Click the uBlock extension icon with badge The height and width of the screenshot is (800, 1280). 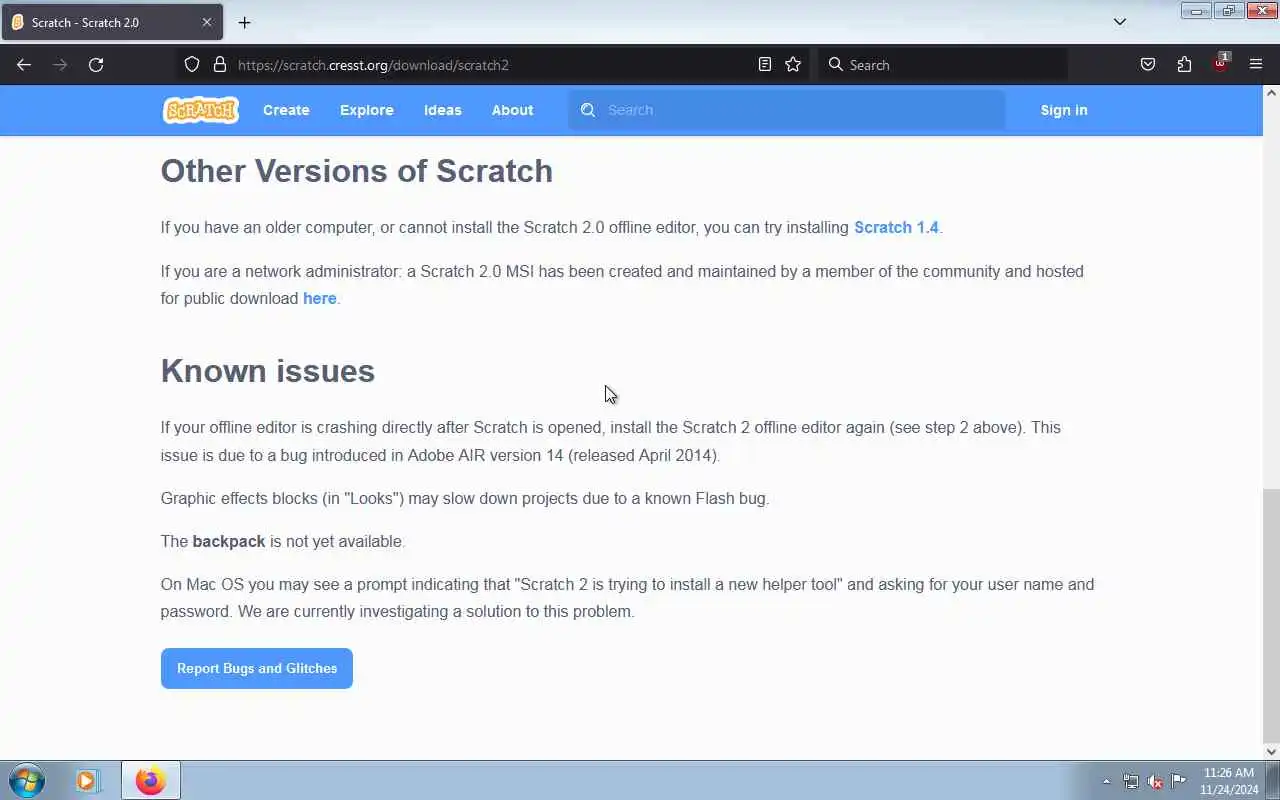[x=1220, y=63]
